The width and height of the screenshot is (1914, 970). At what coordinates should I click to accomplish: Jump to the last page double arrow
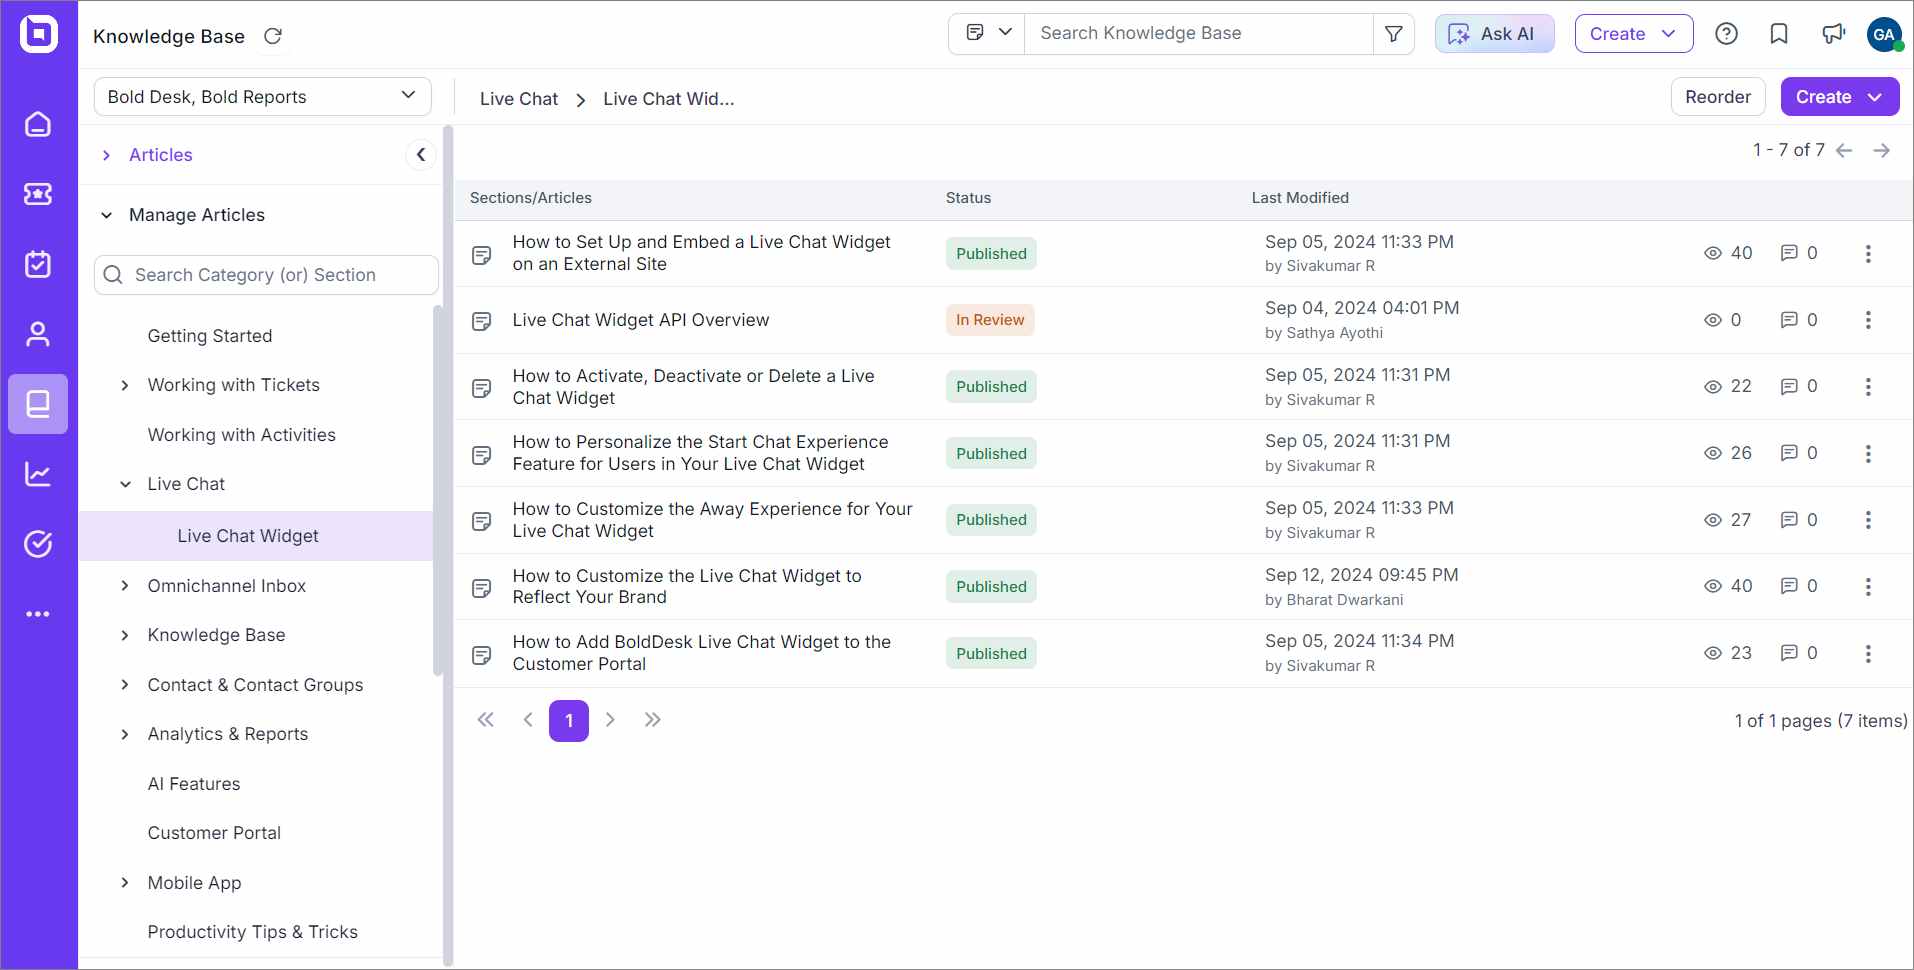(x=653, y=720)
